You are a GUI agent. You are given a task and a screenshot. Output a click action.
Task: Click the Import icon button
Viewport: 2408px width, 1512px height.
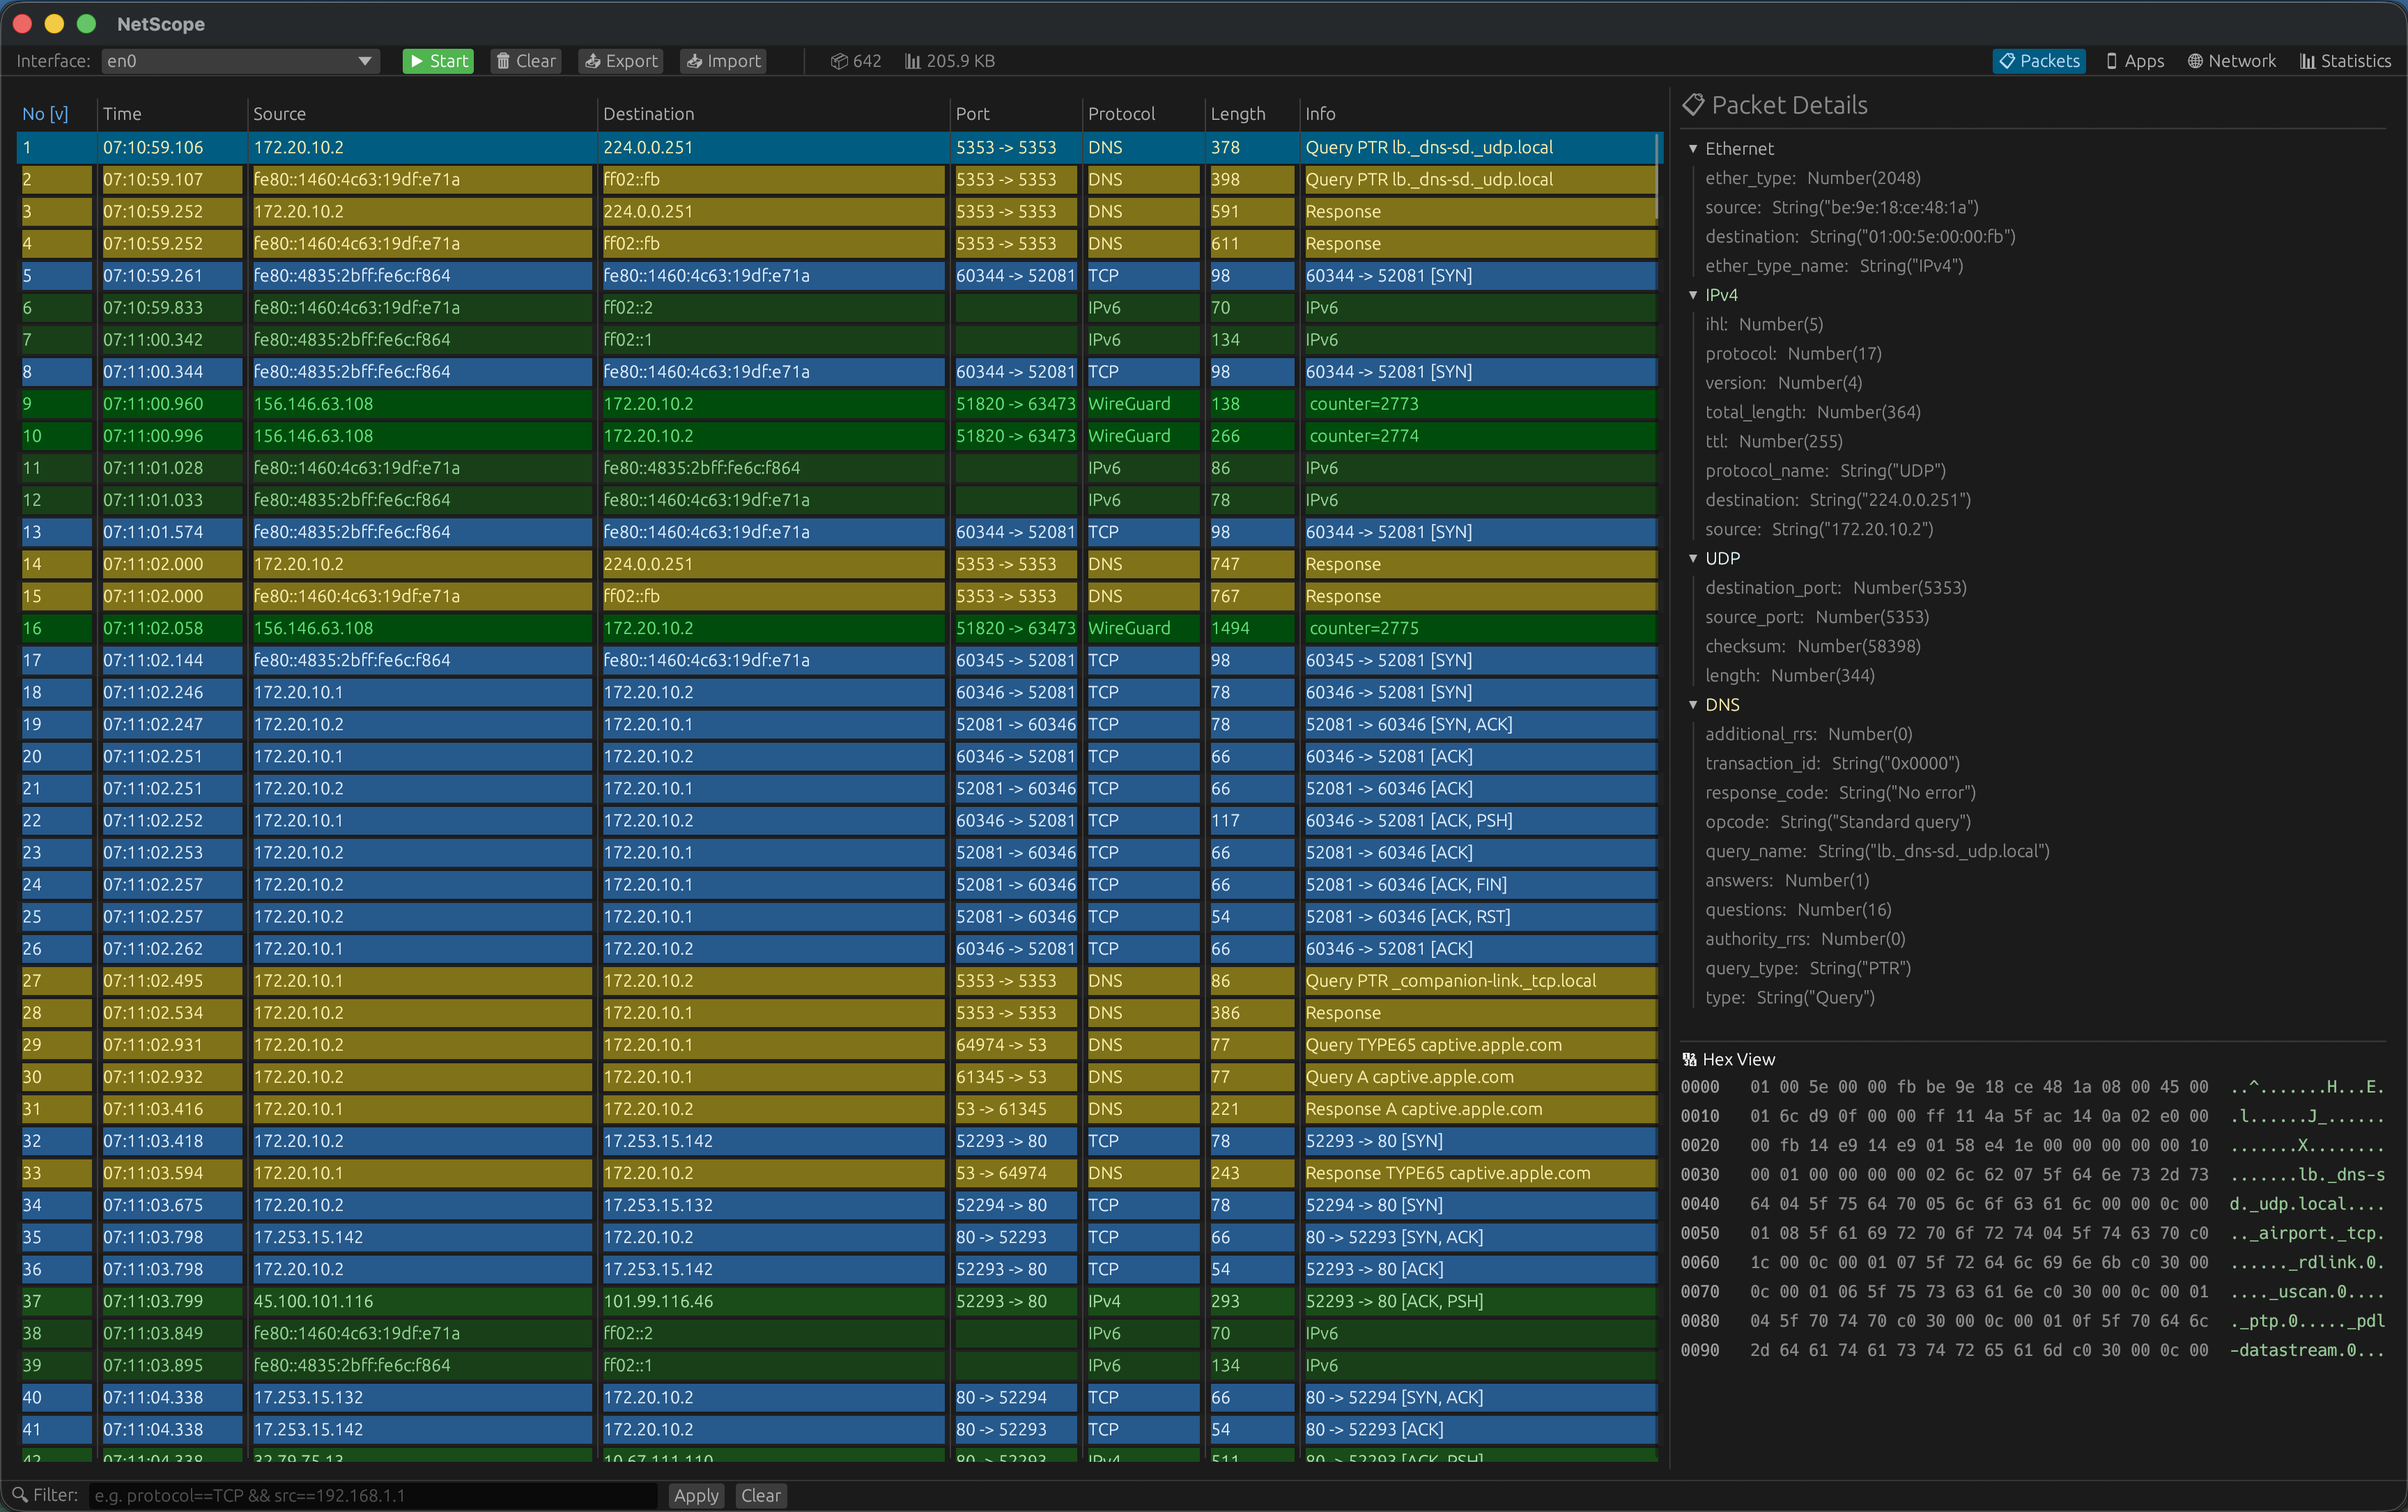click(x=694, y=61)
